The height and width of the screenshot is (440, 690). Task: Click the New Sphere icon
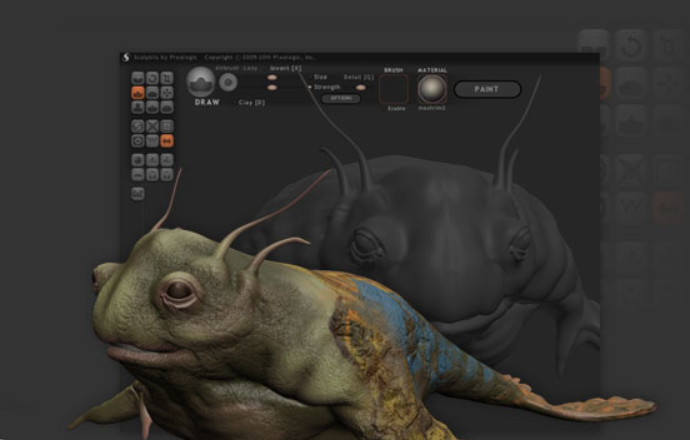click(x=138, y=160)
